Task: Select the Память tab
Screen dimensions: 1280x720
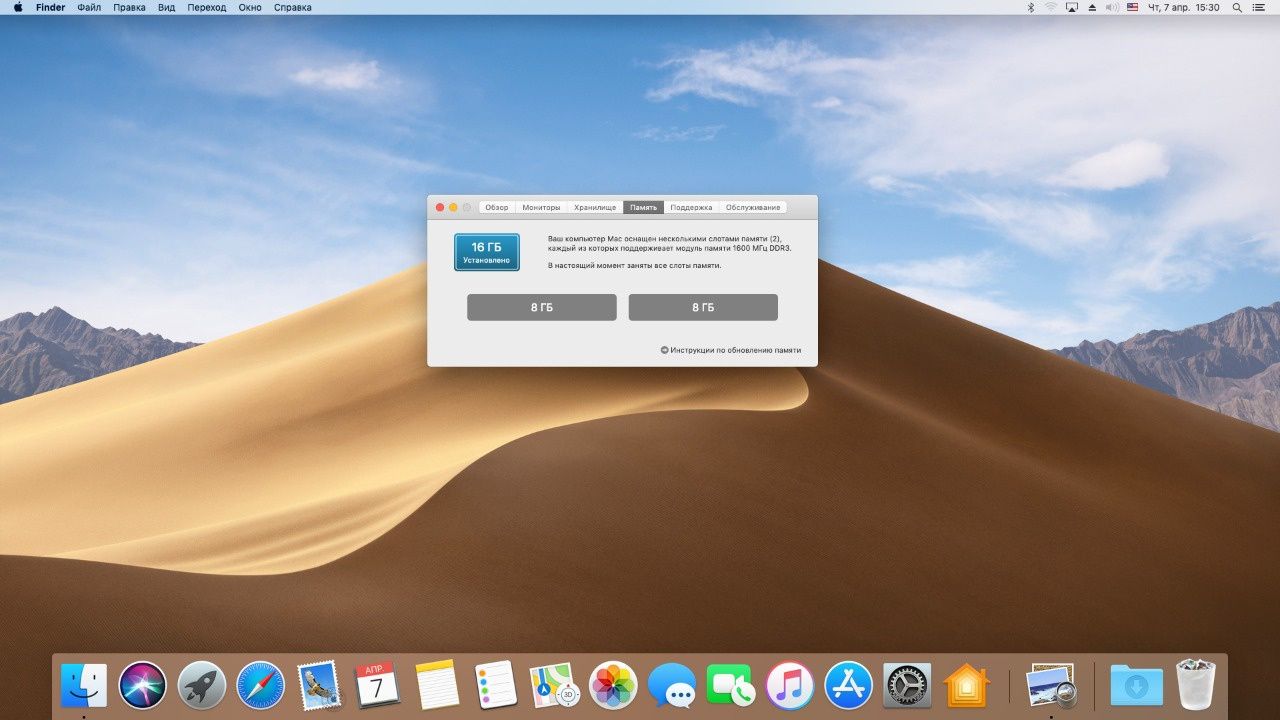Action: 644,207
